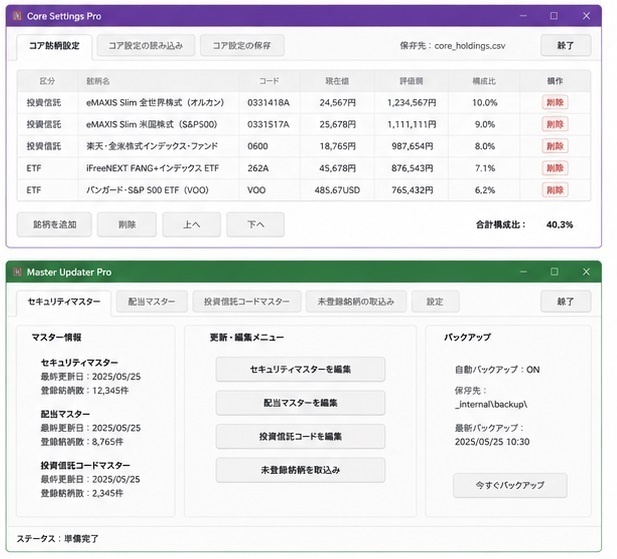
Task: Delete the iFreeNEXT FANG+ ETF row
Action: [x=555, y=168]
